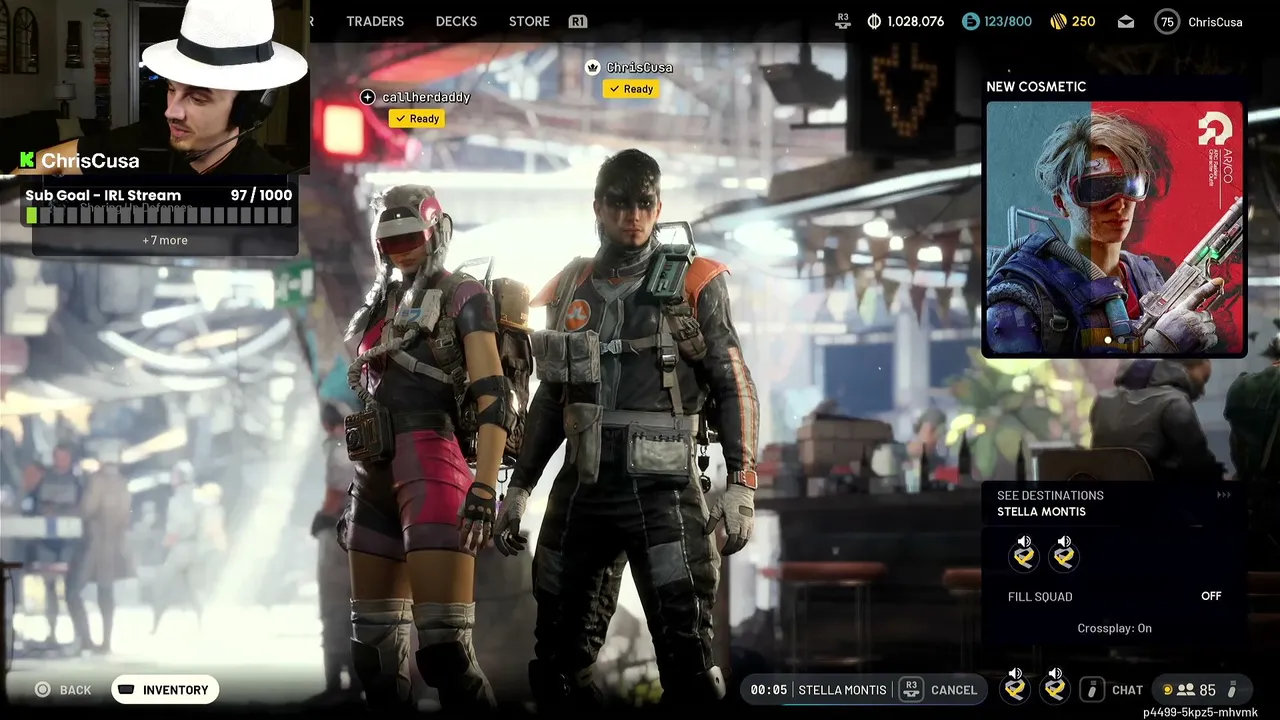Click the controller prompt icon after 85

point(1232,690)
